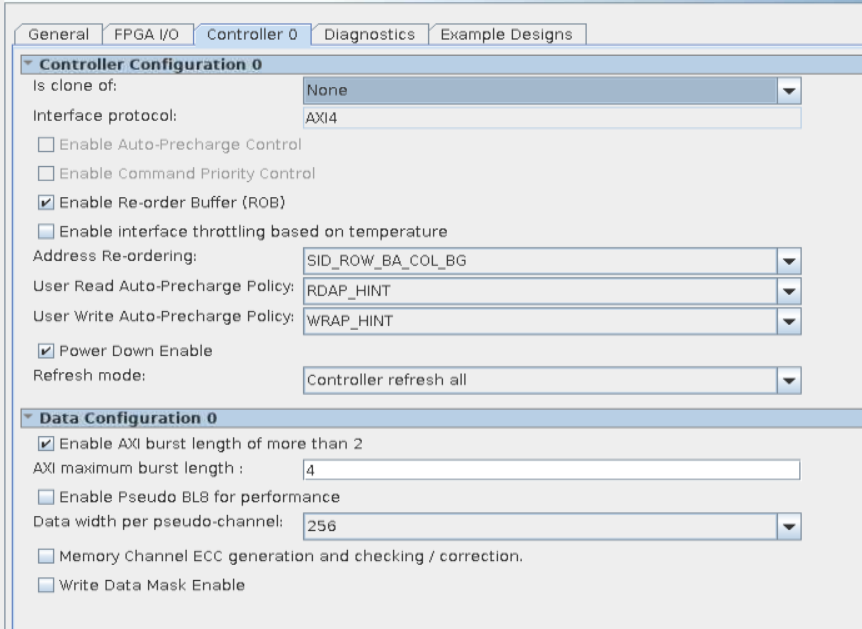Collapse the Data Configuration 0 section

point(27,417)
